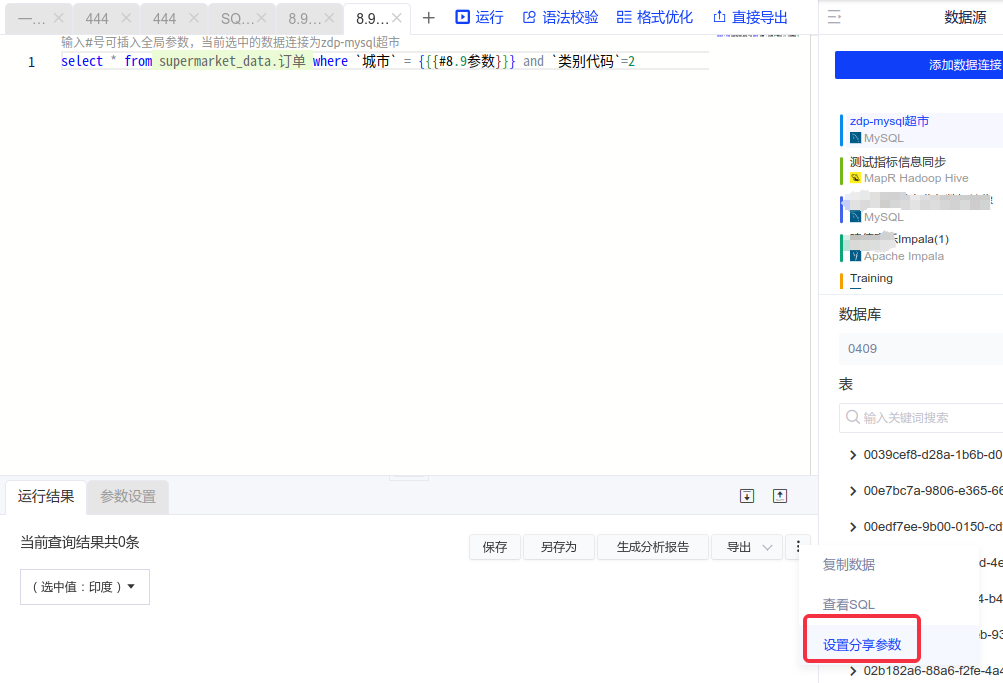Collapse the 数据源 panel via header icon
Screen dimensions: 1003x683
(x=835, y=18)
